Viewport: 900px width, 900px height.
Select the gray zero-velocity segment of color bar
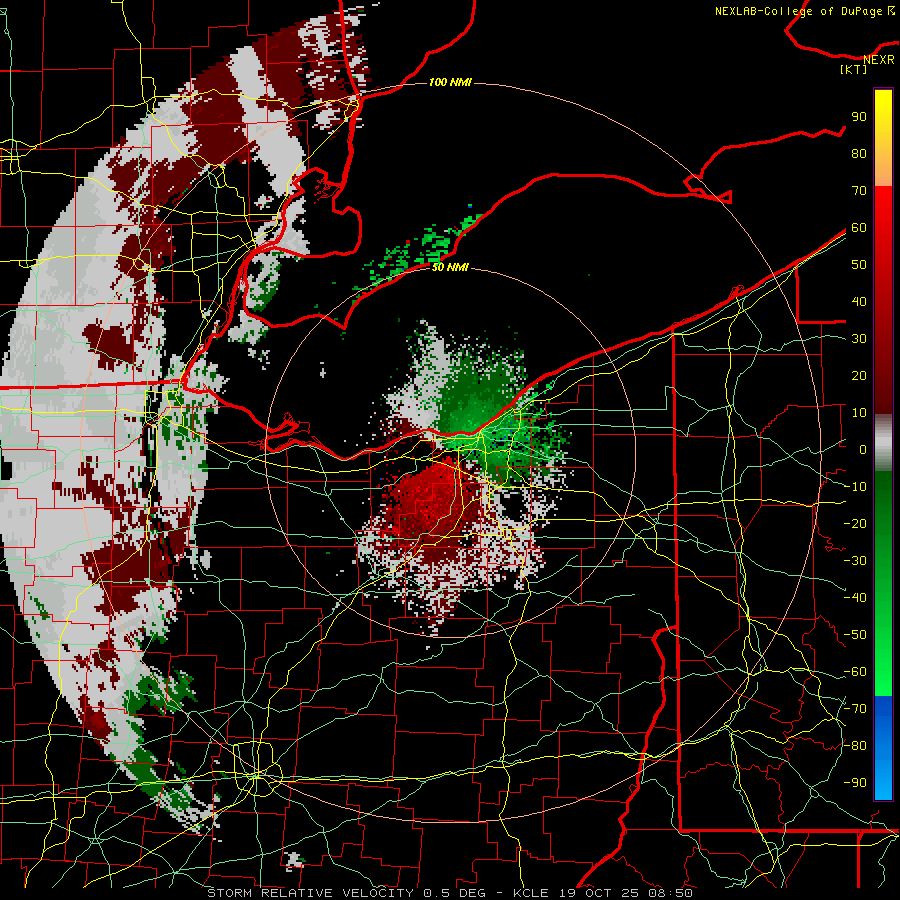click(x=883, y=443)
